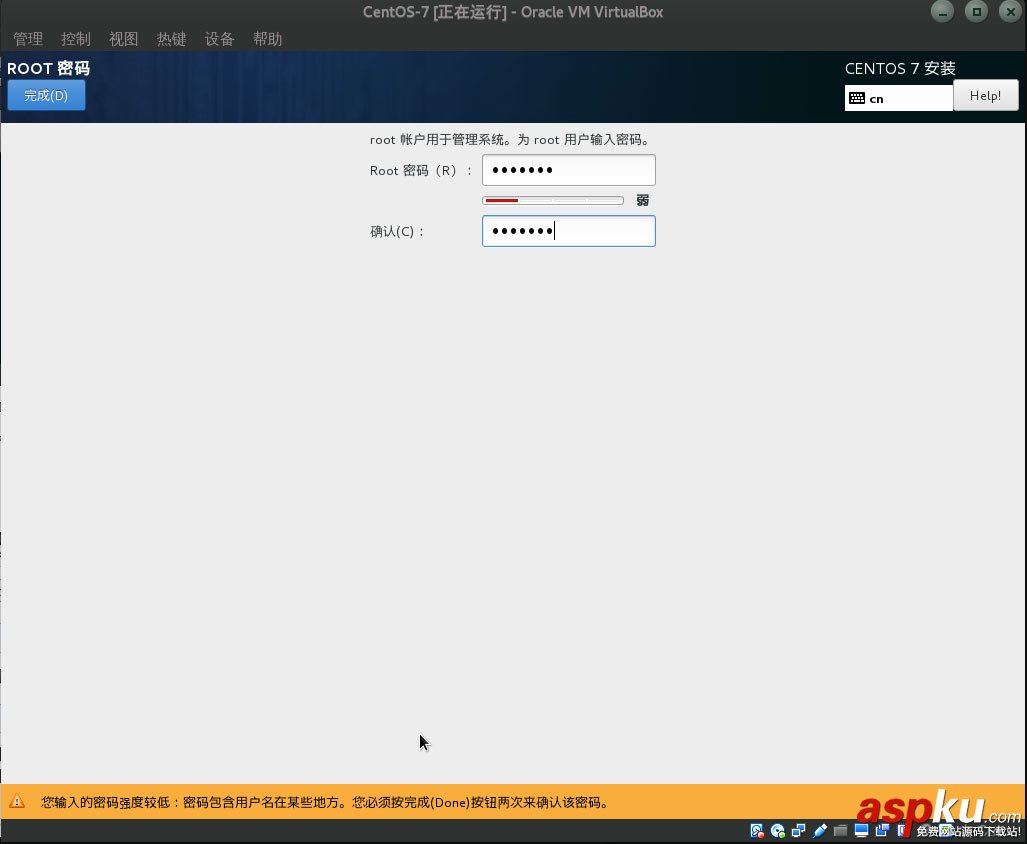Open the cn keyboard layout selector
Viewport: 1027px width, 844px height.
pyautogui.click(x=898, y=97)
